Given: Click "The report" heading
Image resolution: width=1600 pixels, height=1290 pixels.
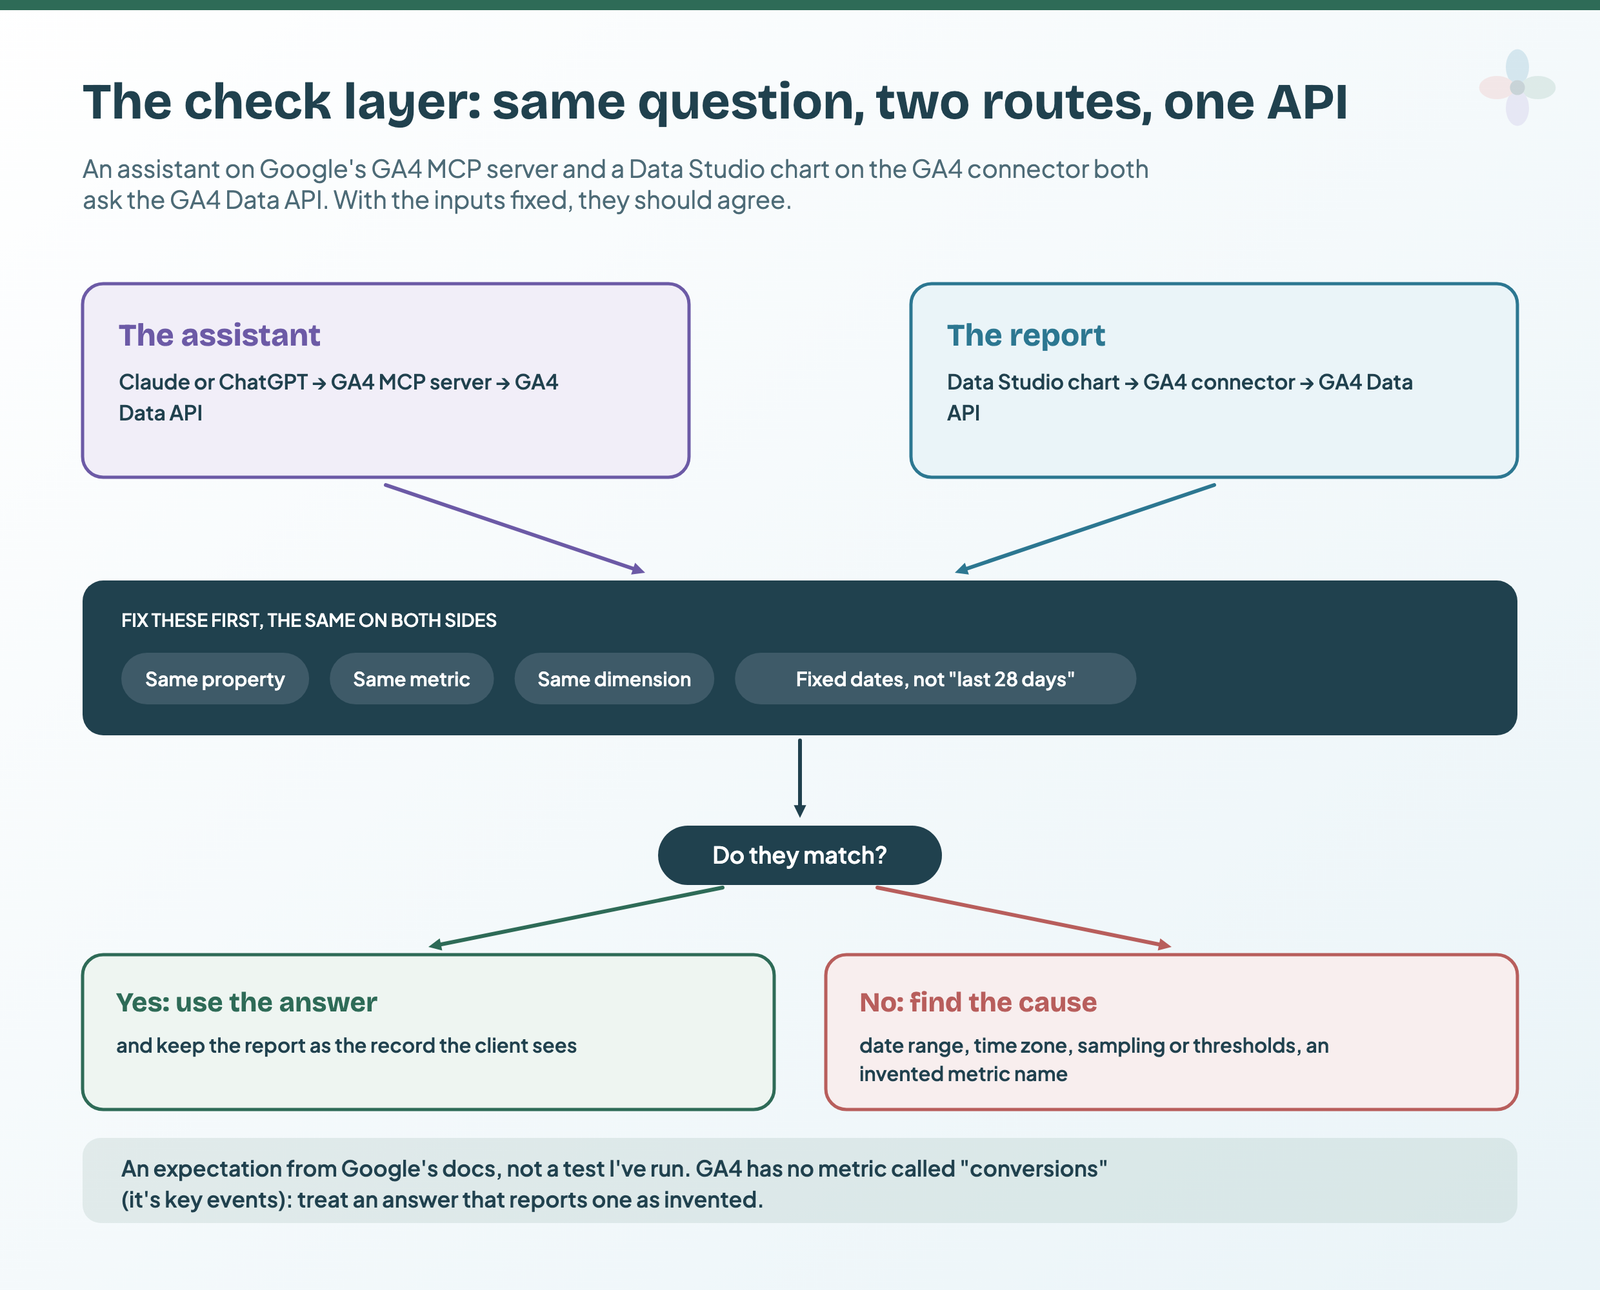Looking at the screenshot, I should point(1026,335).
